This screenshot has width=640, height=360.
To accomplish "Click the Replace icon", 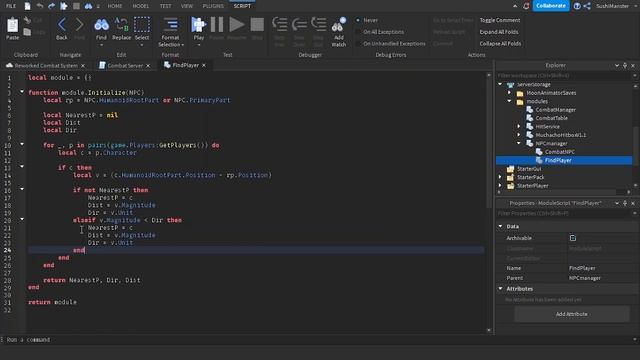I will coord(122,24).
